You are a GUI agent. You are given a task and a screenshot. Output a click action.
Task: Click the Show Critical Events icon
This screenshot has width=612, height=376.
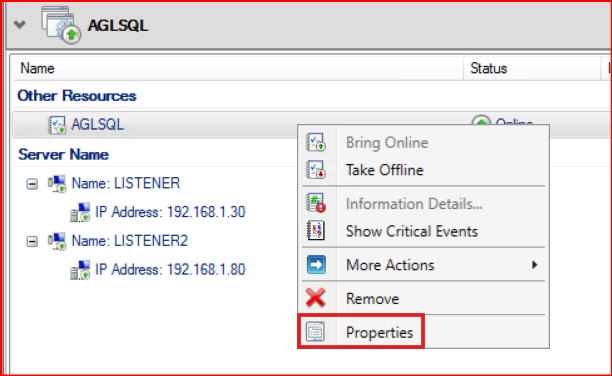click(316, 231)
